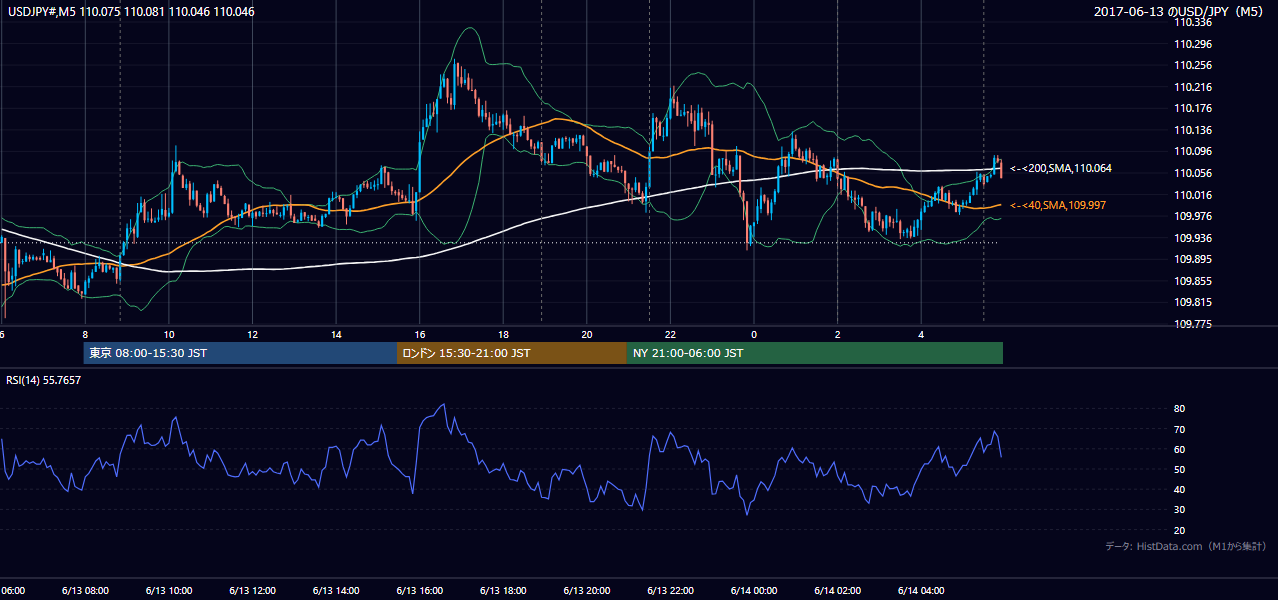Viewport: 1278px width, 600px height.
Task: Click the 6/13 16:00 time axis label
Action: pyautogui.click(x=419, y=590)
